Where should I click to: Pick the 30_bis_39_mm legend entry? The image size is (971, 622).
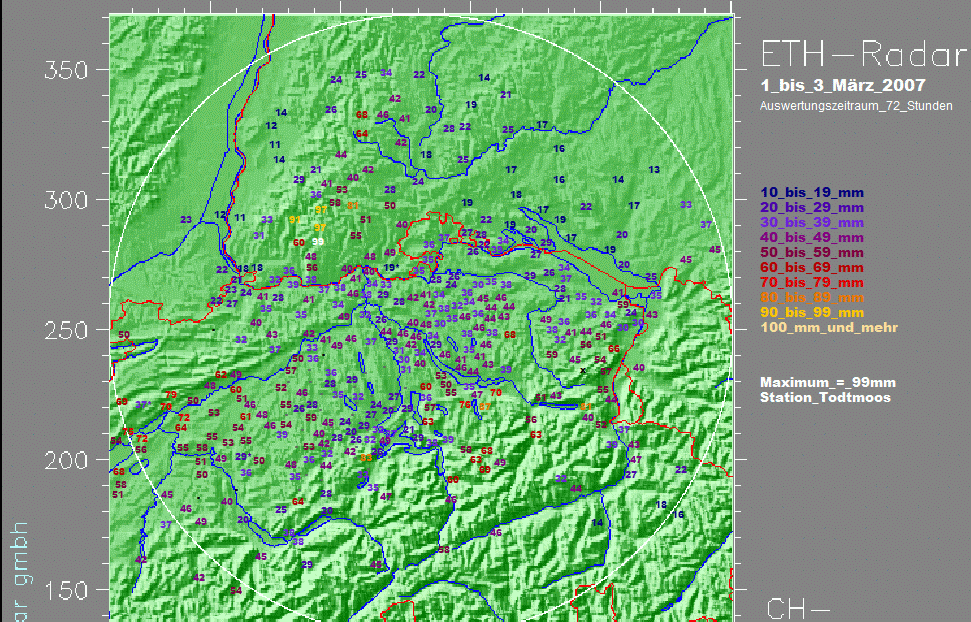point(811,222)
